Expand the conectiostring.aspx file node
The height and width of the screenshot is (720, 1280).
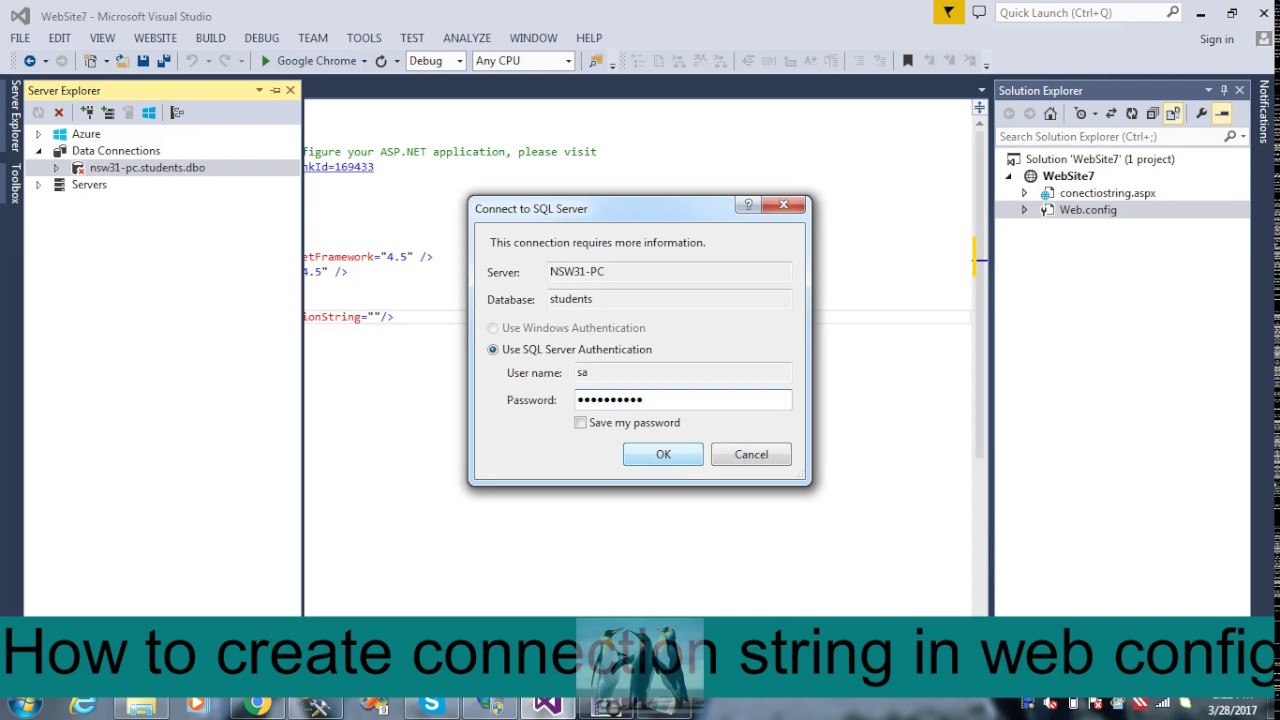click(x=1024, y=193)
